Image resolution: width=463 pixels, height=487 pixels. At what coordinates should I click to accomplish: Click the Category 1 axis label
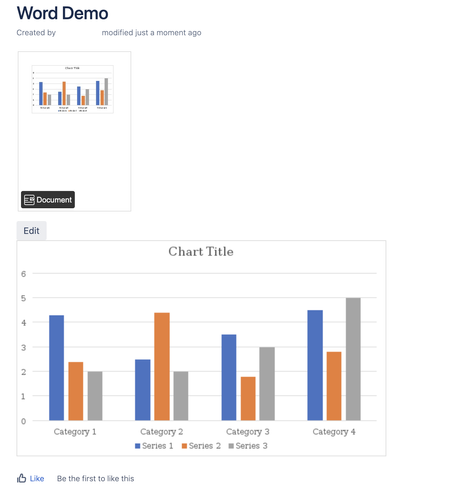[75, 432]
